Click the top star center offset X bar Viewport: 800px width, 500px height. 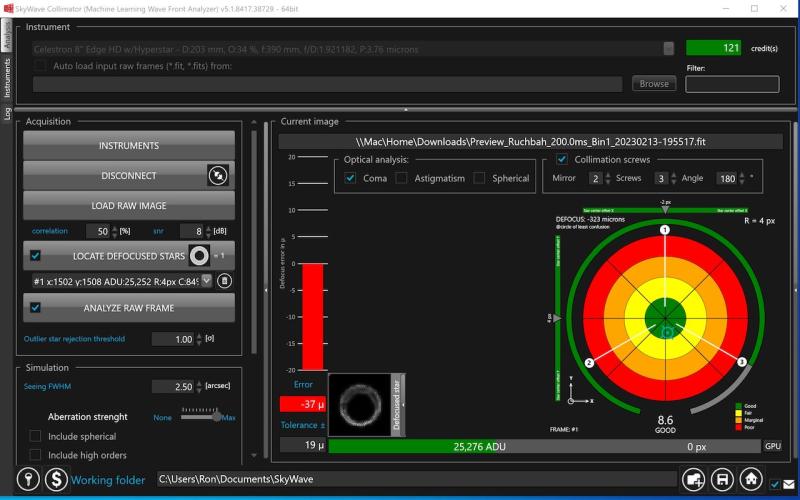(x=665, y=210)
